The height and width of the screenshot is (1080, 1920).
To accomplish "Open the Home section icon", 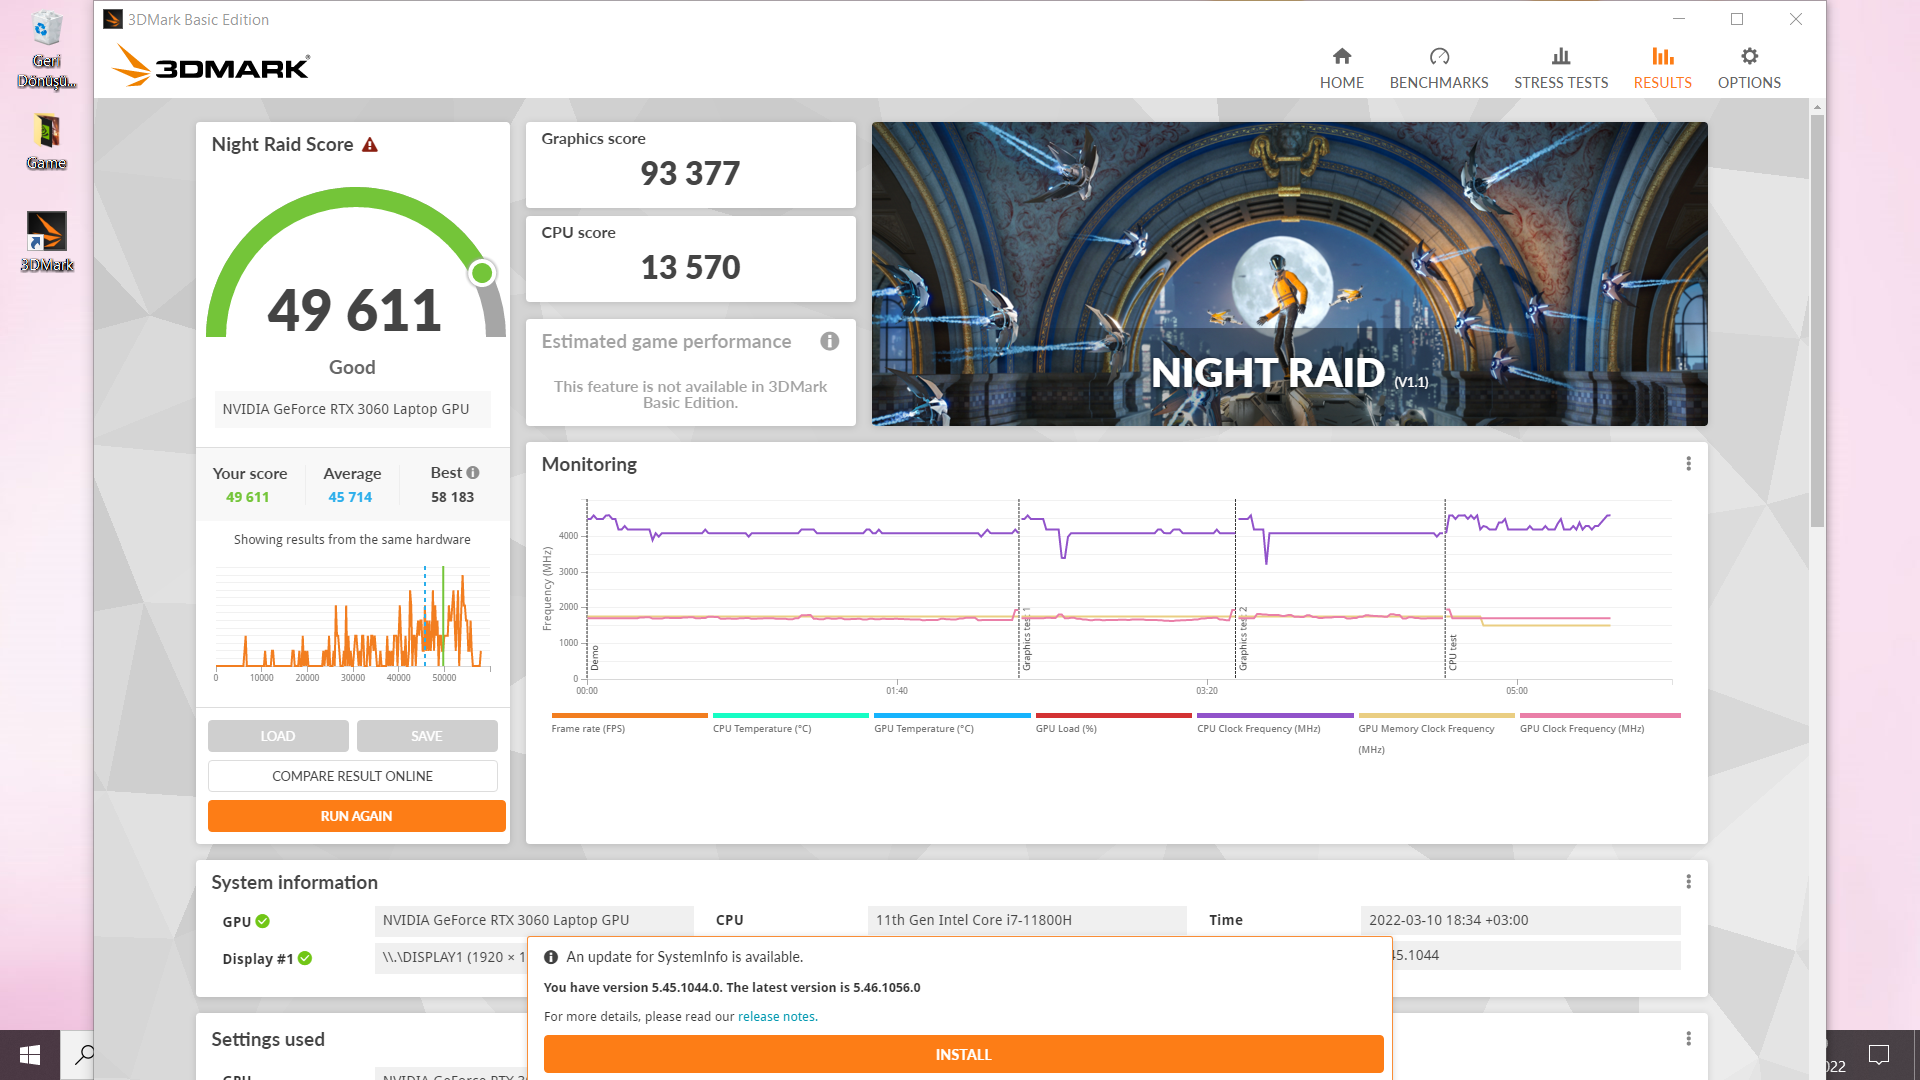I will (1341, 57).
